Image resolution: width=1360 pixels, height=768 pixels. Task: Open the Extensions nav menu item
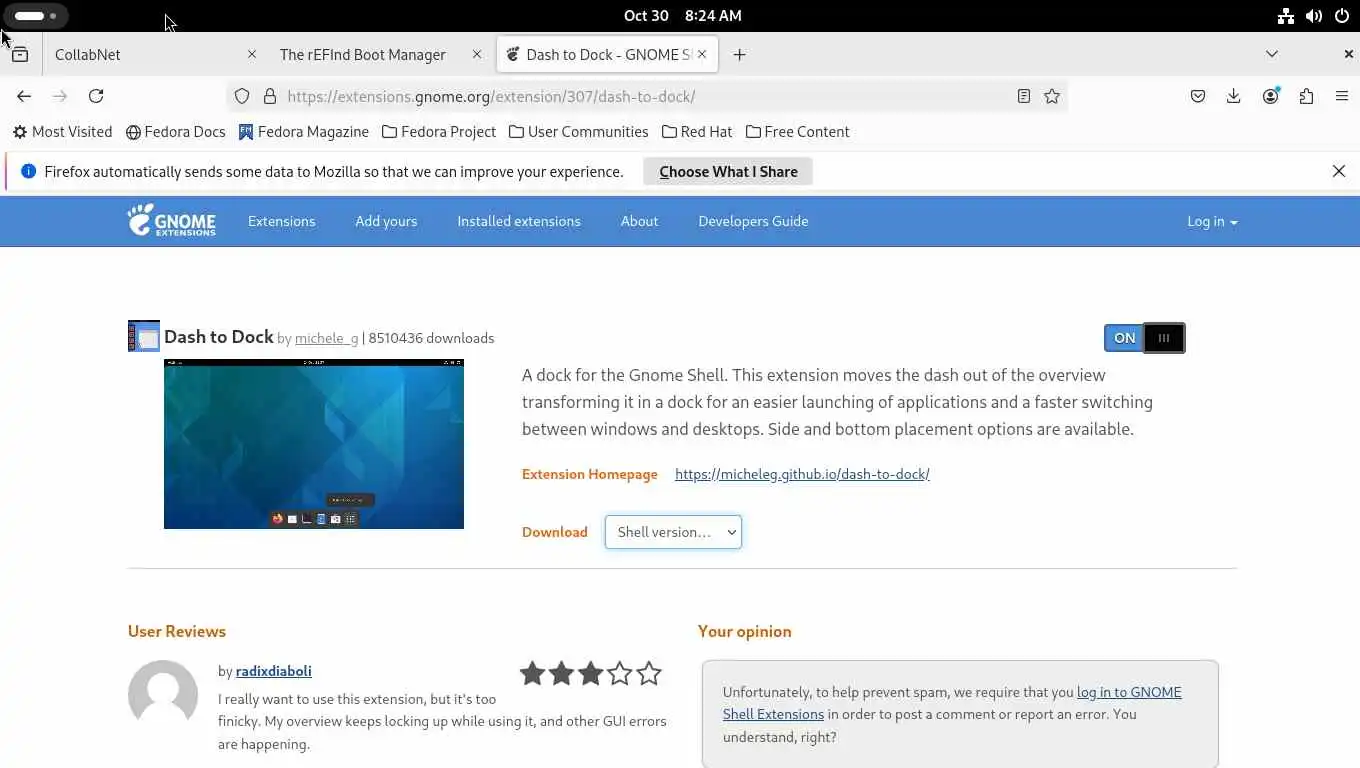pyautogui.click(x=282, y=221)
